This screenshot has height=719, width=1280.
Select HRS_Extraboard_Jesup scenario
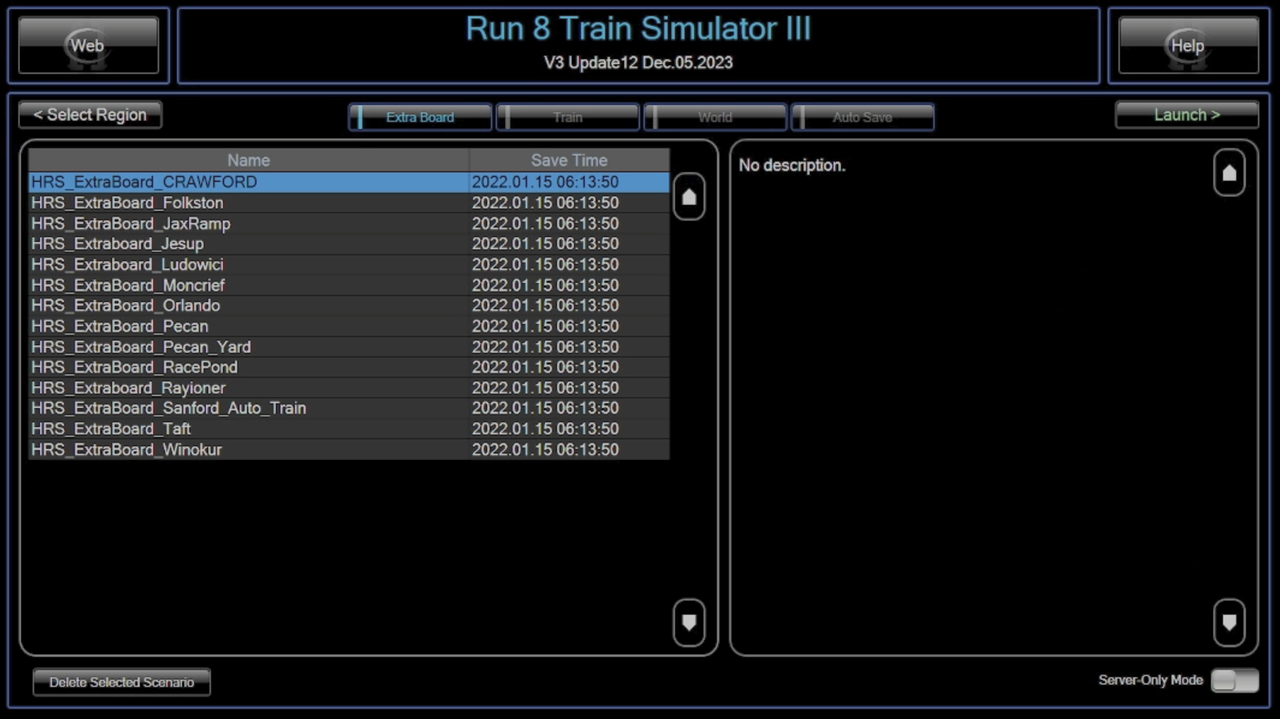click(x=349, y=244)
